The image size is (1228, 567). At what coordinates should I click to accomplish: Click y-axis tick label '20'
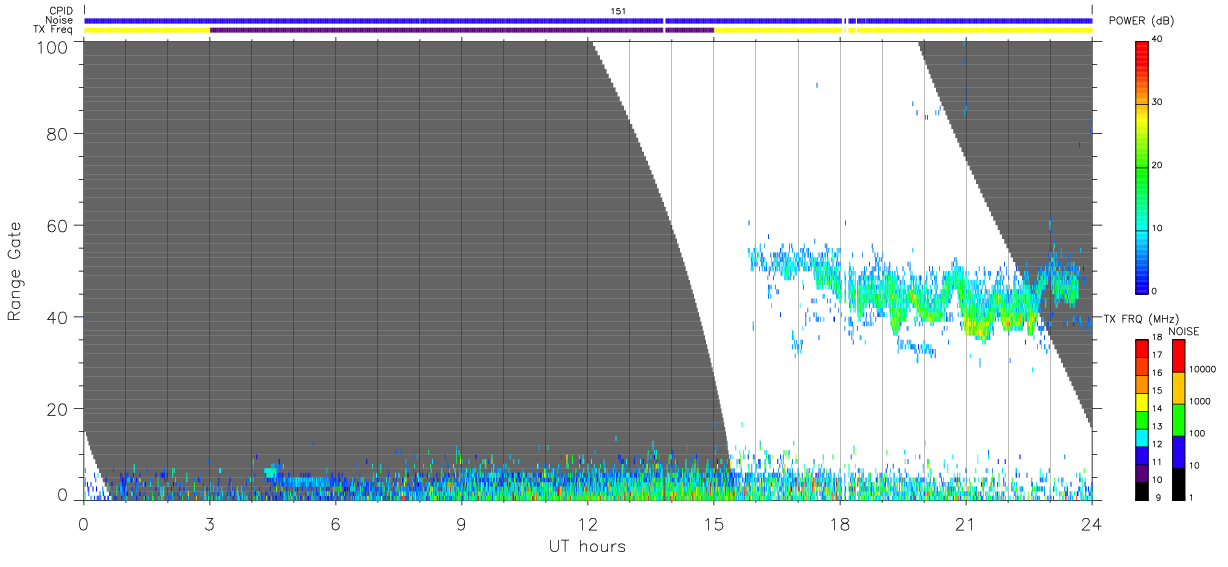pos(58,410)
